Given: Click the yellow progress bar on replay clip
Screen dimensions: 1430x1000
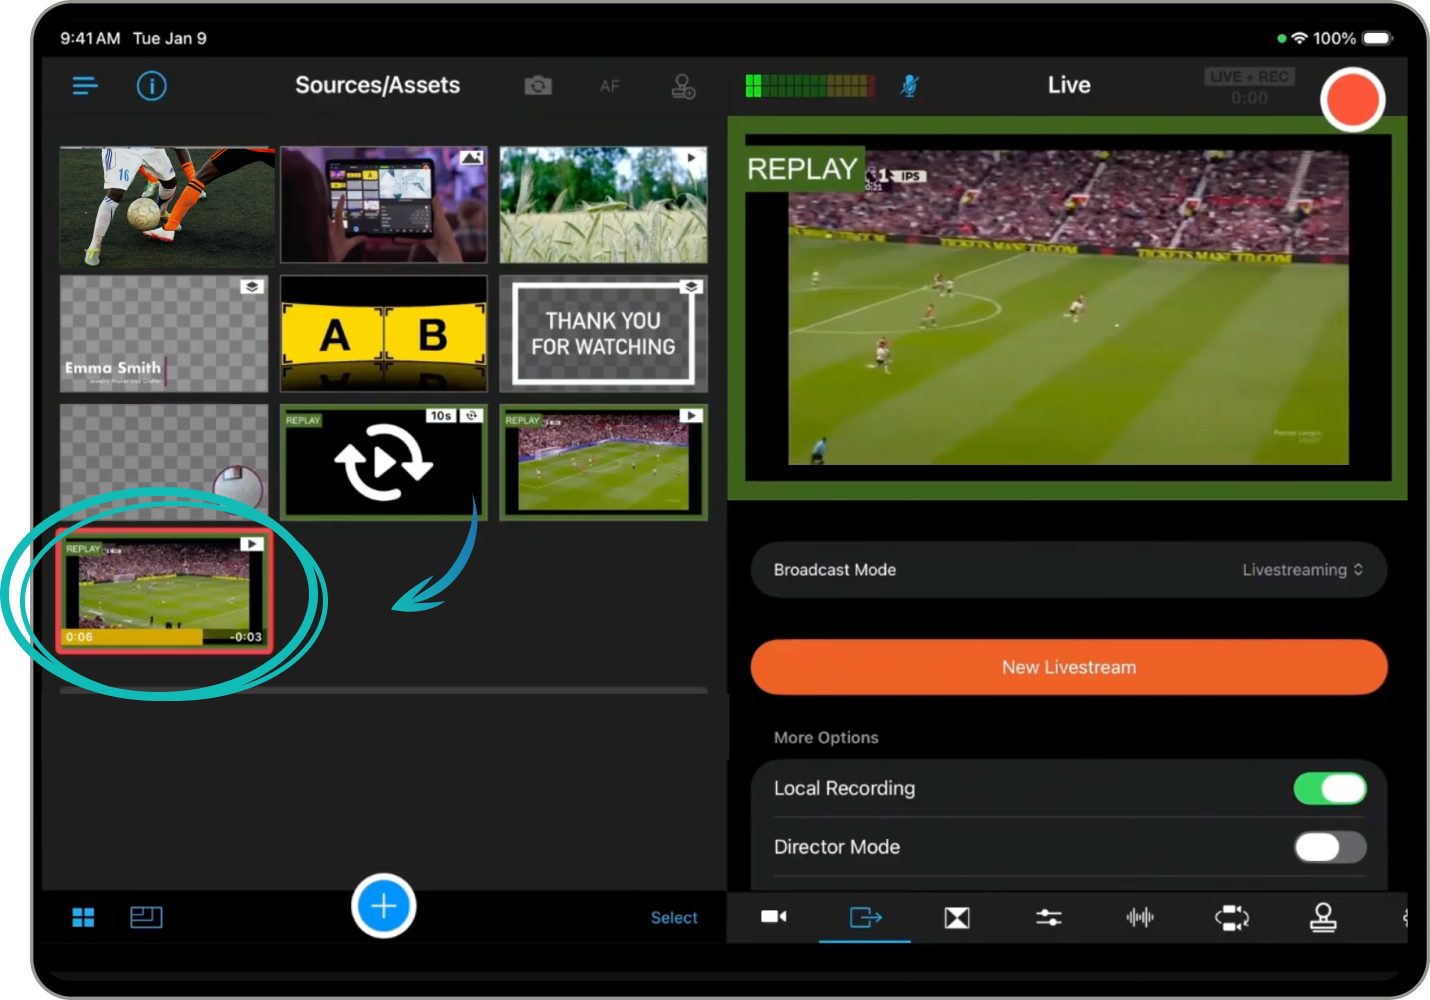Looking at the screenshot, I should (132, 637).
